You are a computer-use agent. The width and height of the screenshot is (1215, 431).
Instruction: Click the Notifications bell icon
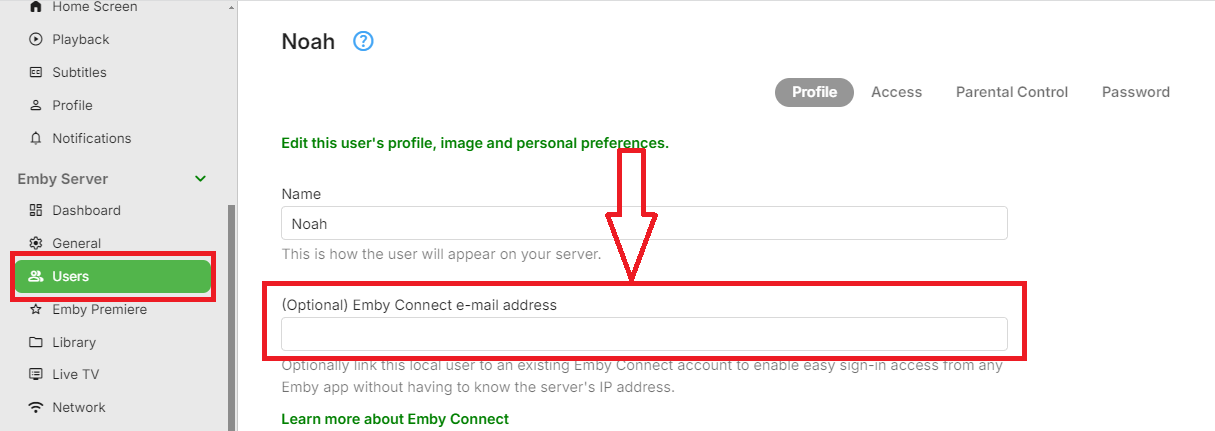(36, 138)
